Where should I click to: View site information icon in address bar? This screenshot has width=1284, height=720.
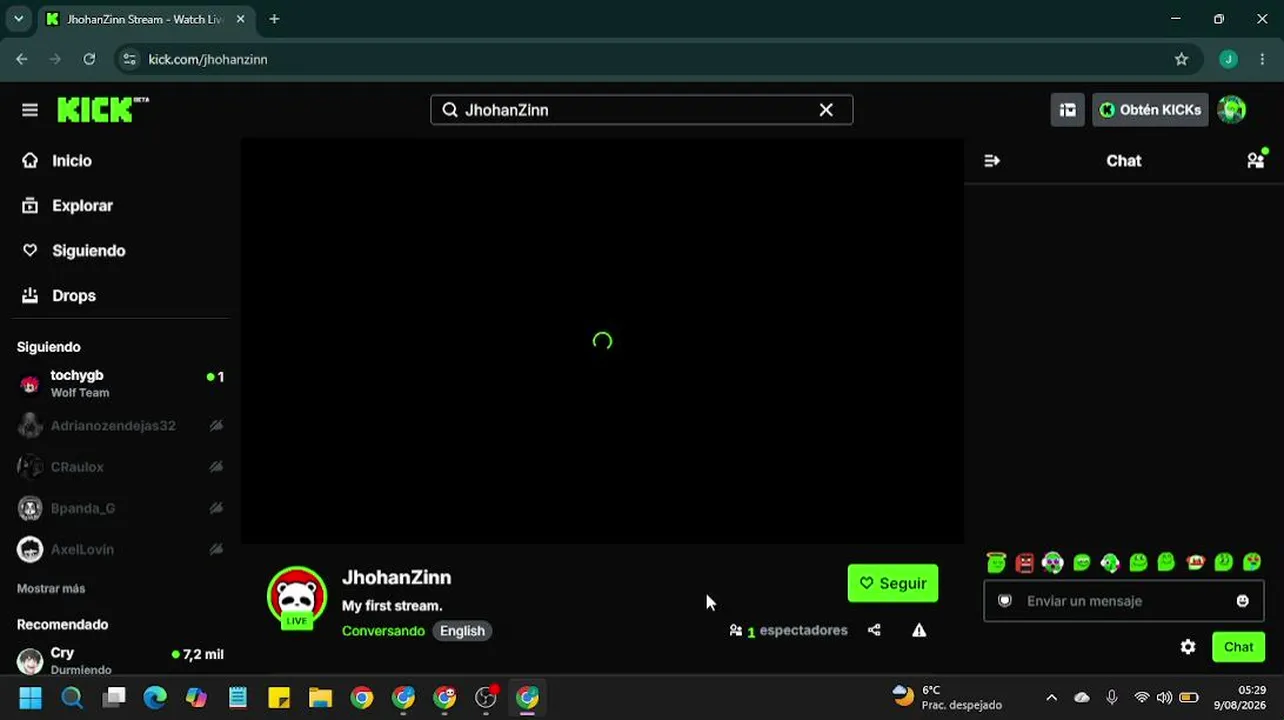(129, 59)
